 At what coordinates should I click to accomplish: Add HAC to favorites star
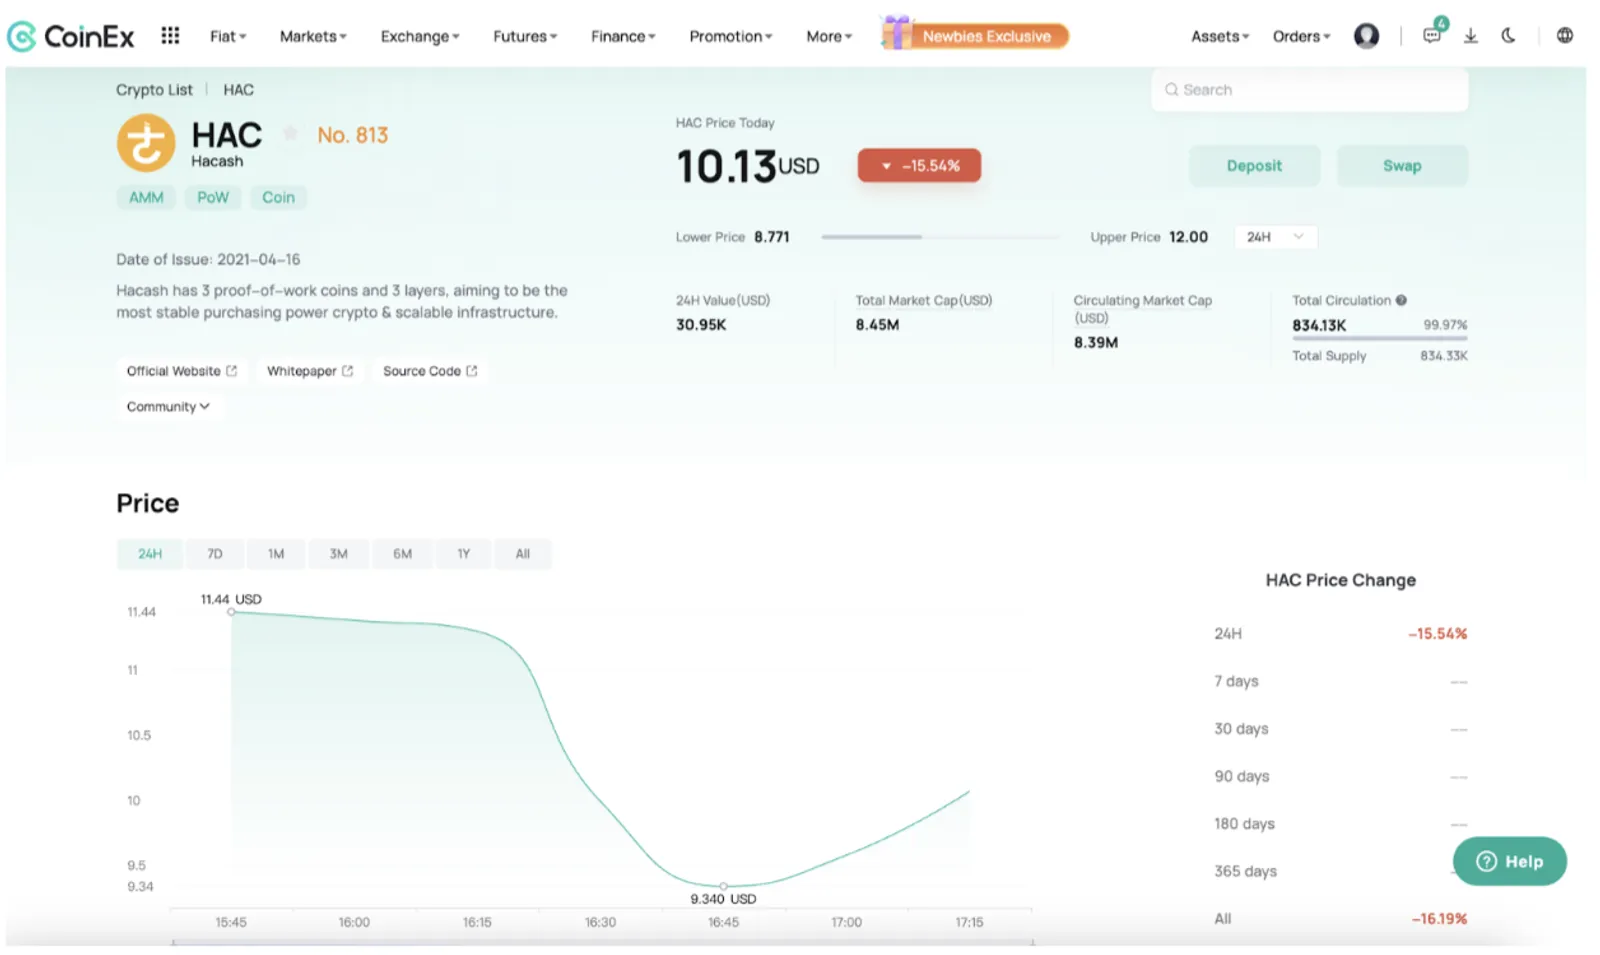click(290, 132)
